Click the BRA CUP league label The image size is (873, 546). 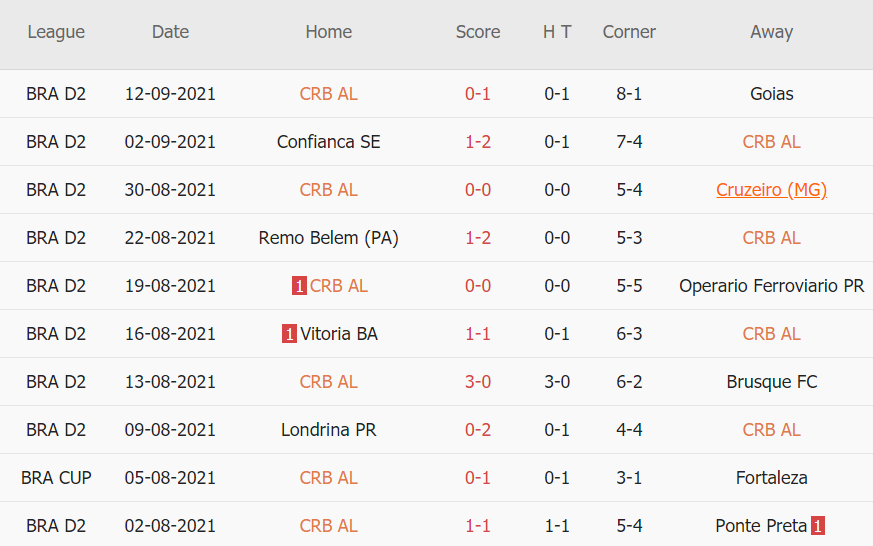point(56,478)
